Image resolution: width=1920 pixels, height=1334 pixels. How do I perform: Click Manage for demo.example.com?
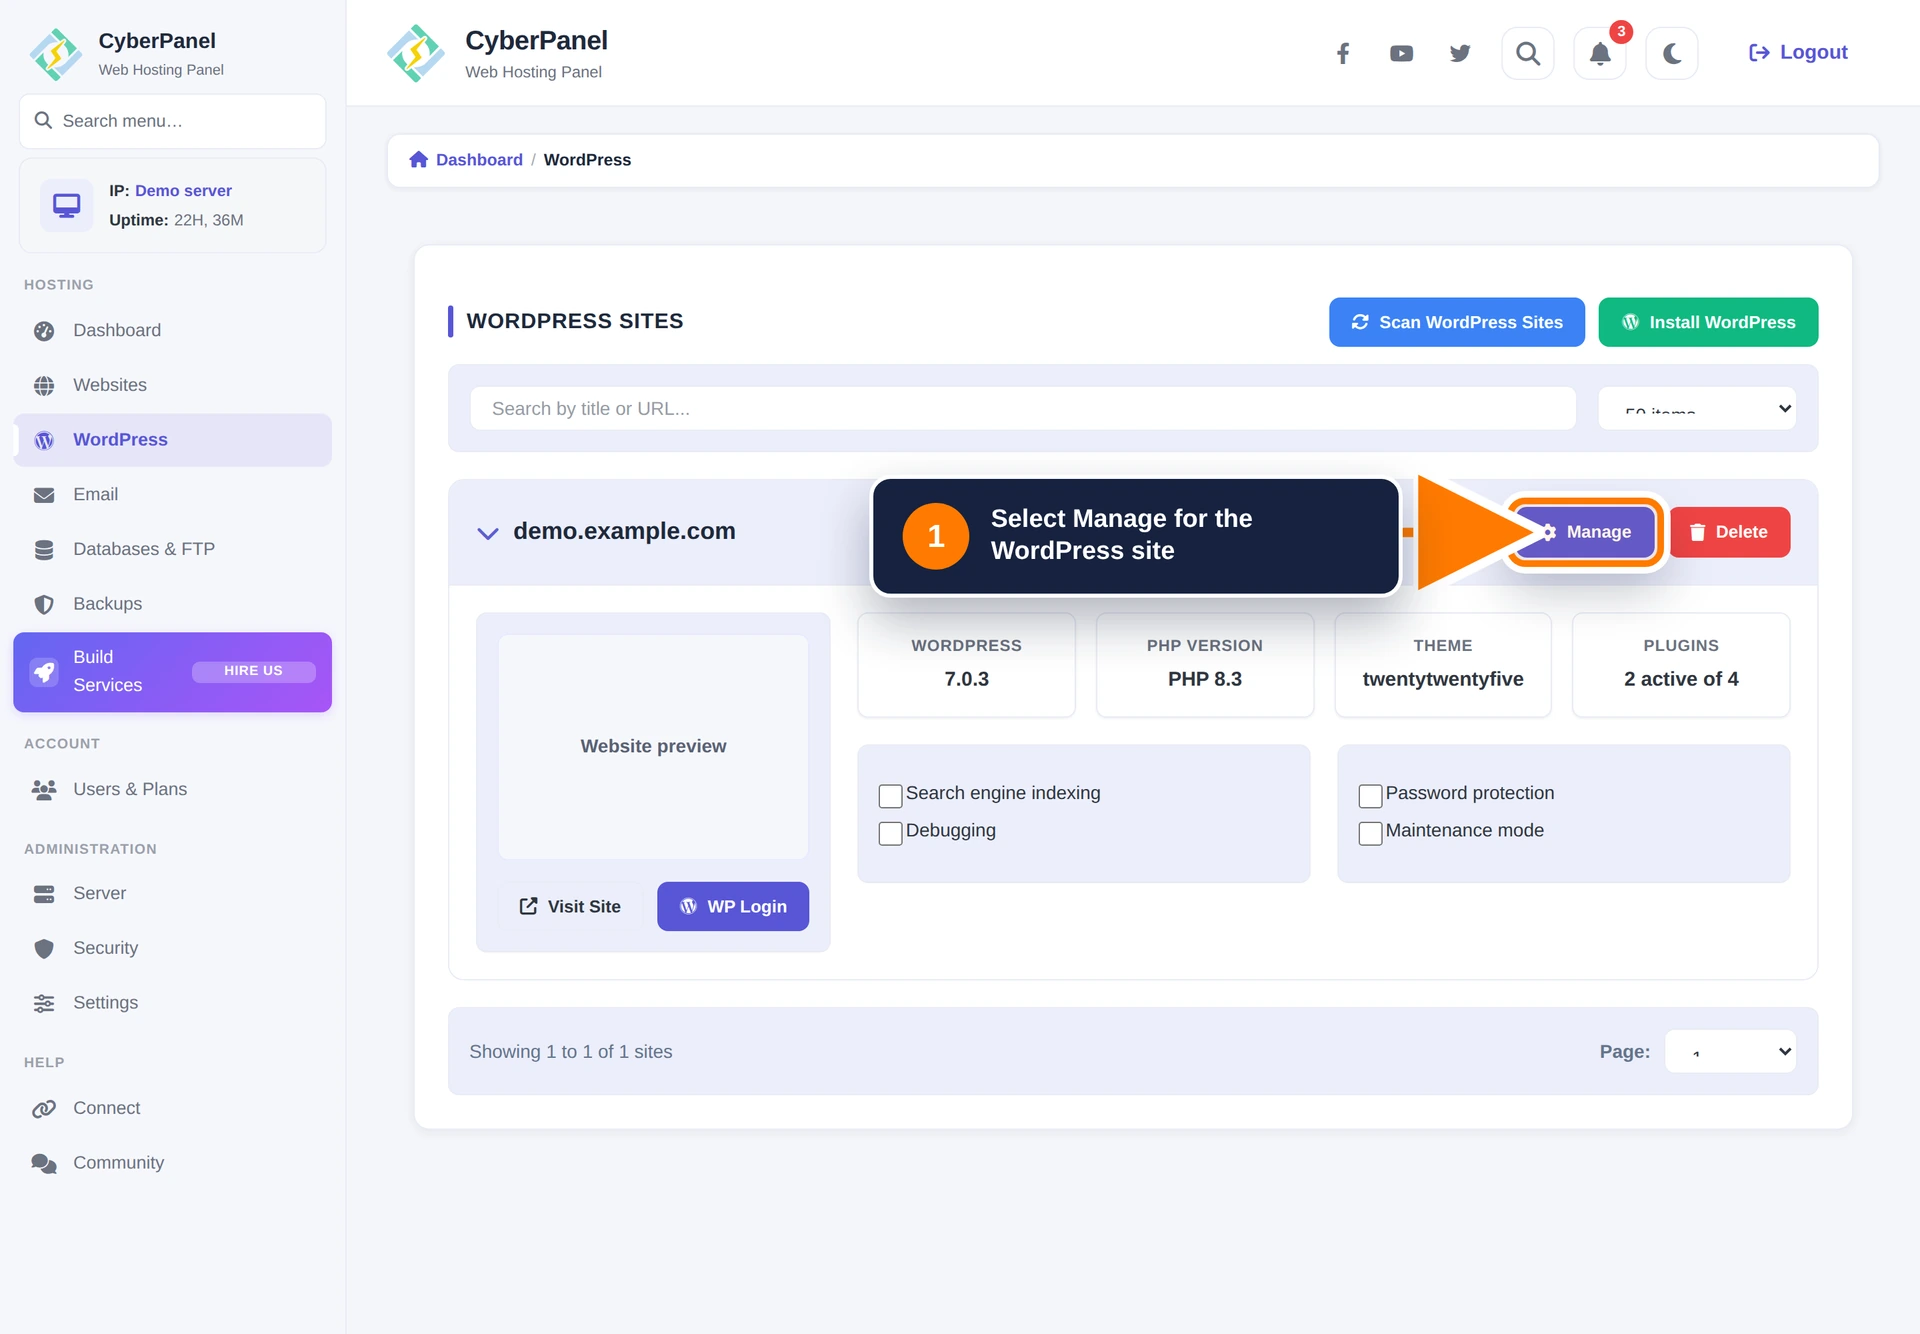(1585, 532)
